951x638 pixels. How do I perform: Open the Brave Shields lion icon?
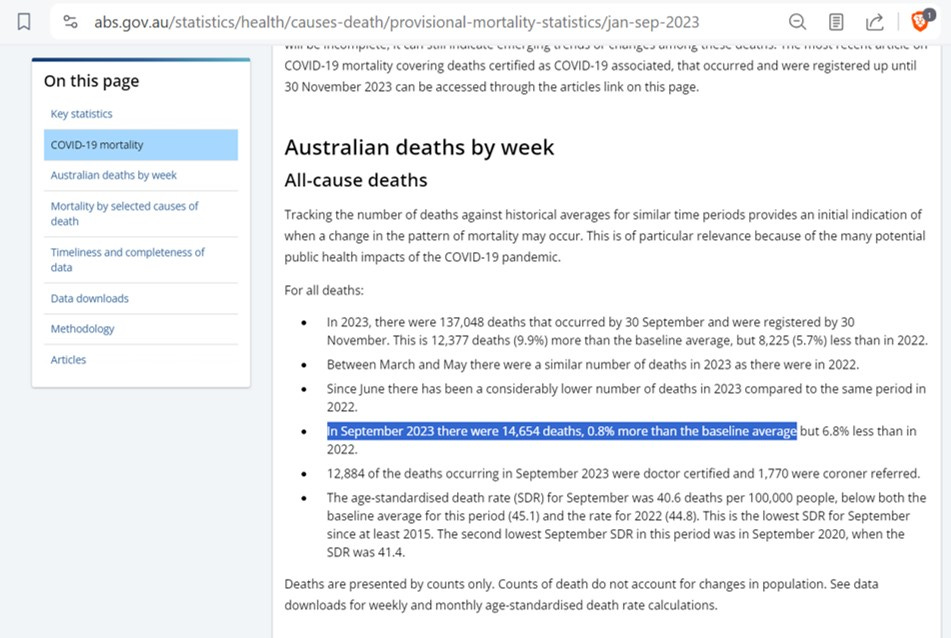[x=920, y=22]
